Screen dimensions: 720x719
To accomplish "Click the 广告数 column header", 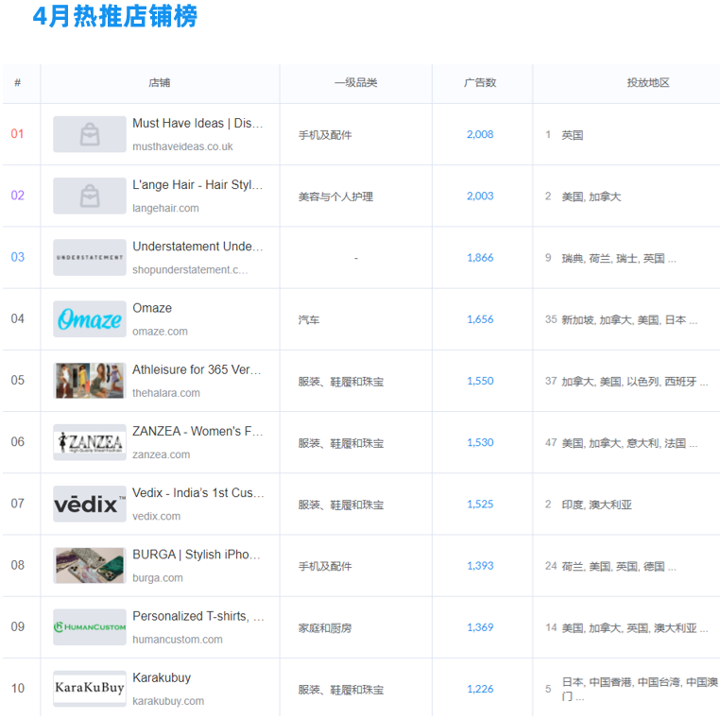I will tap(480, 83).
